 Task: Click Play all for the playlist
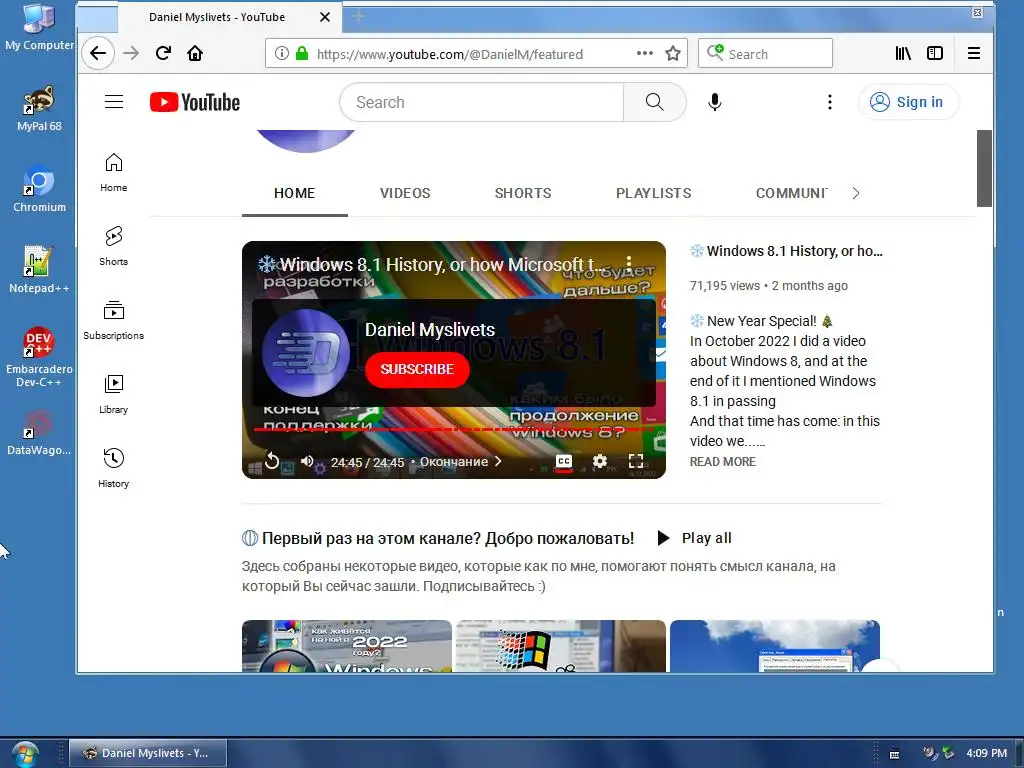click(694, 538)
